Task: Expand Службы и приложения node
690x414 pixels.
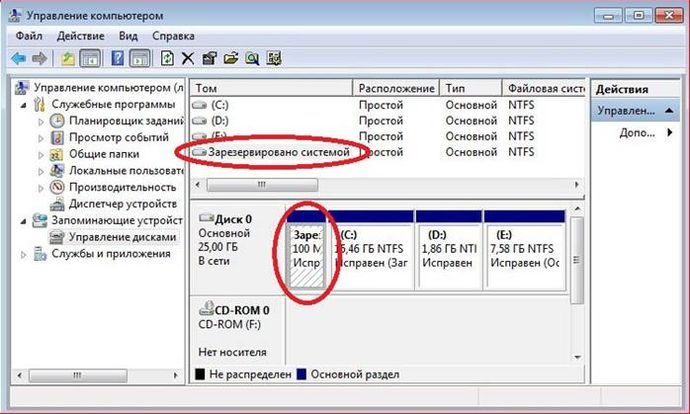Action: pos(23,254)
